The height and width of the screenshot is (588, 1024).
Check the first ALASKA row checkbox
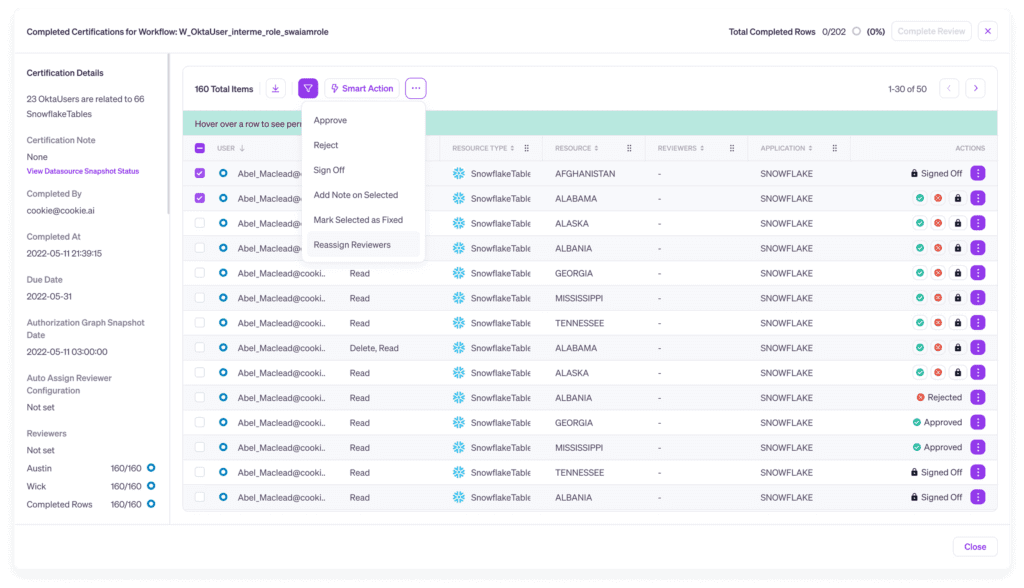click(x=200, y=223)
